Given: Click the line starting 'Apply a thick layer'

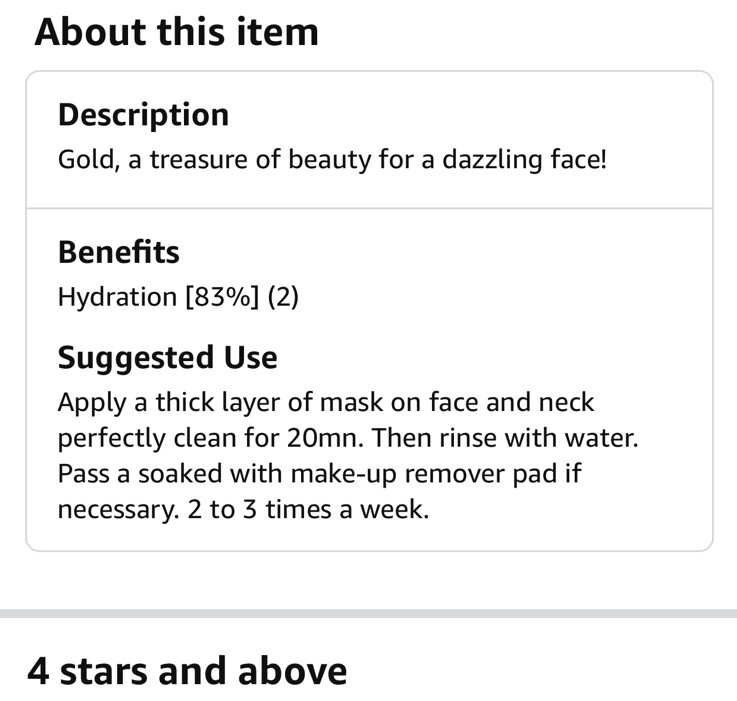Looking at the screenshot, I should pyautogui.click(x=326, y=403).
